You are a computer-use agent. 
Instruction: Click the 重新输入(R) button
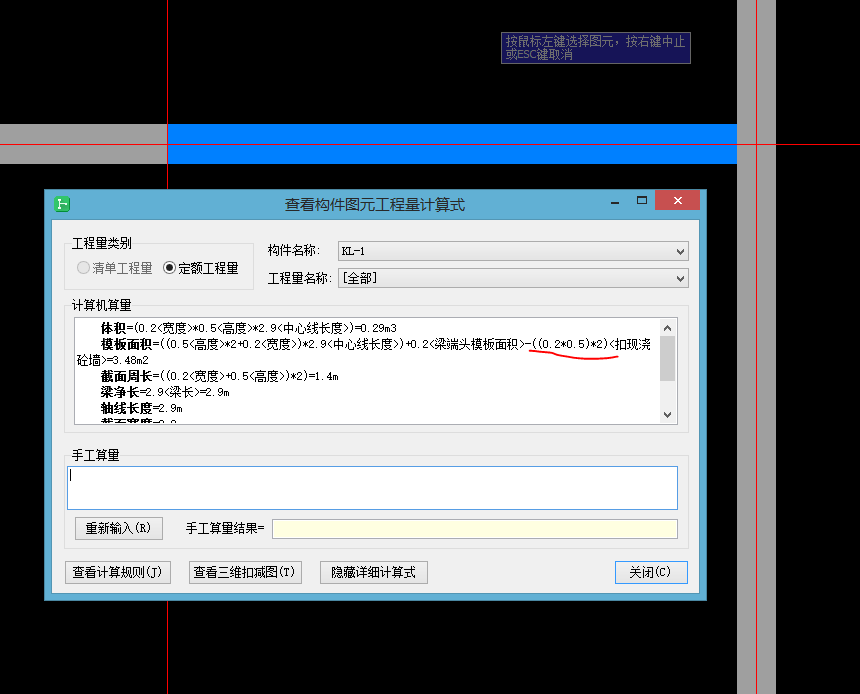click(118, 528)
